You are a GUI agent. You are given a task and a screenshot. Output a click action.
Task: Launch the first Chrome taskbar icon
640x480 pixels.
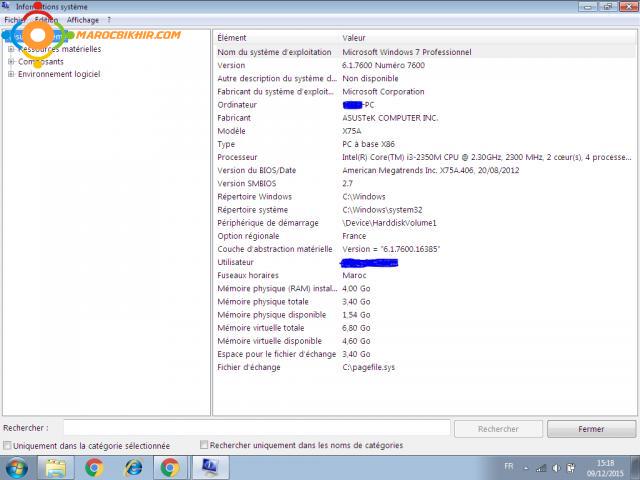click(94, 468)
